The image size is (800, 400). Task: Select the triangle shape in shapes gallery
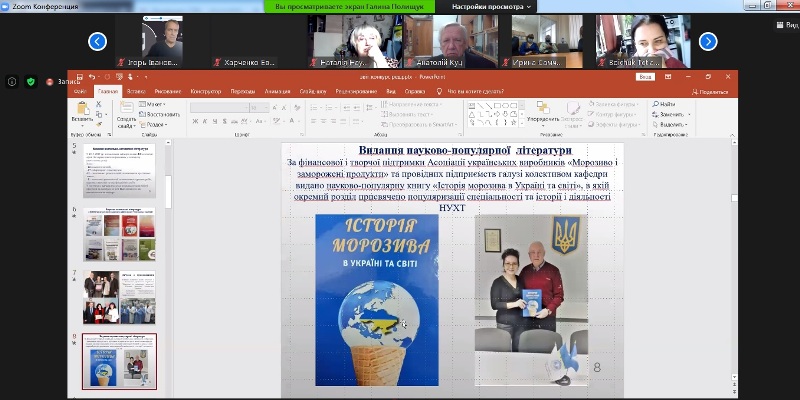472,115
